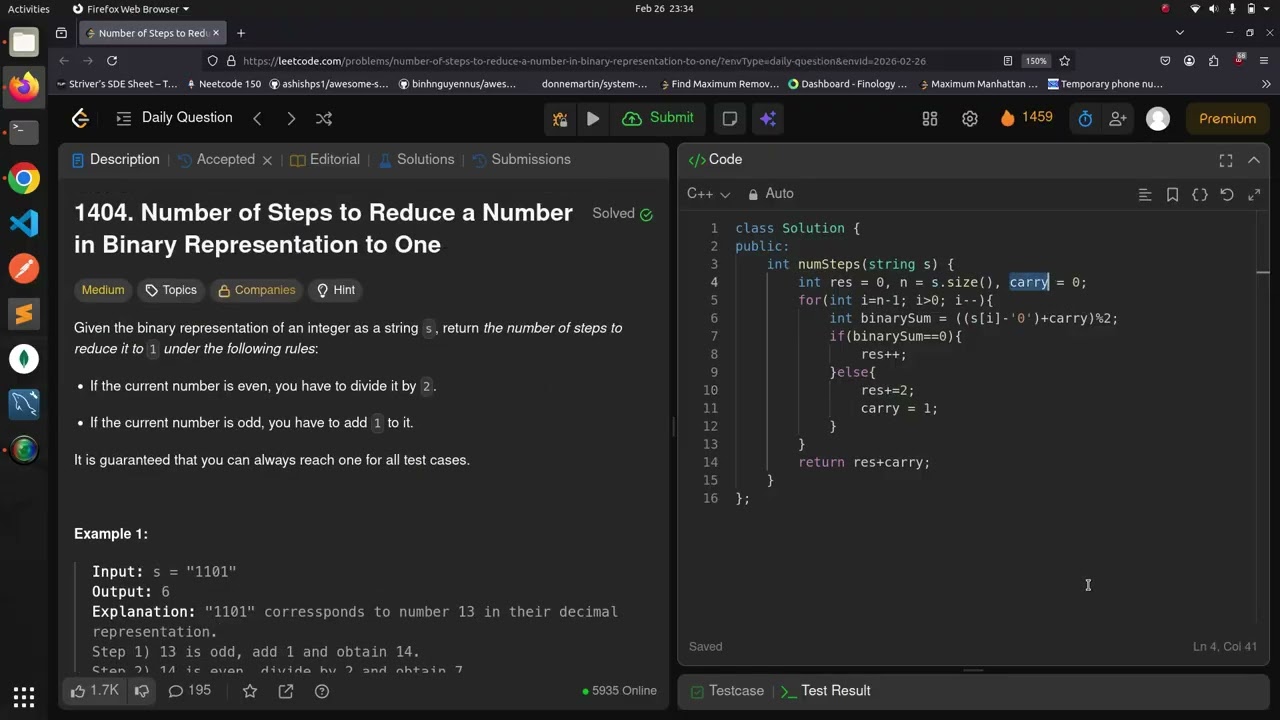Collapse the Code panel chevron
The width and height of the screenshot is (1280, 720).
(1254, 160)
